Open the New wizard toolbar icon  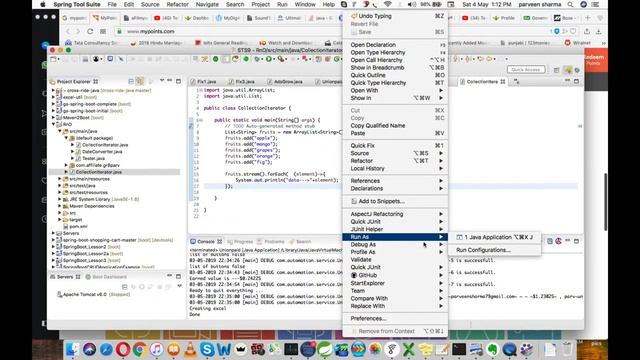point(53,59)
